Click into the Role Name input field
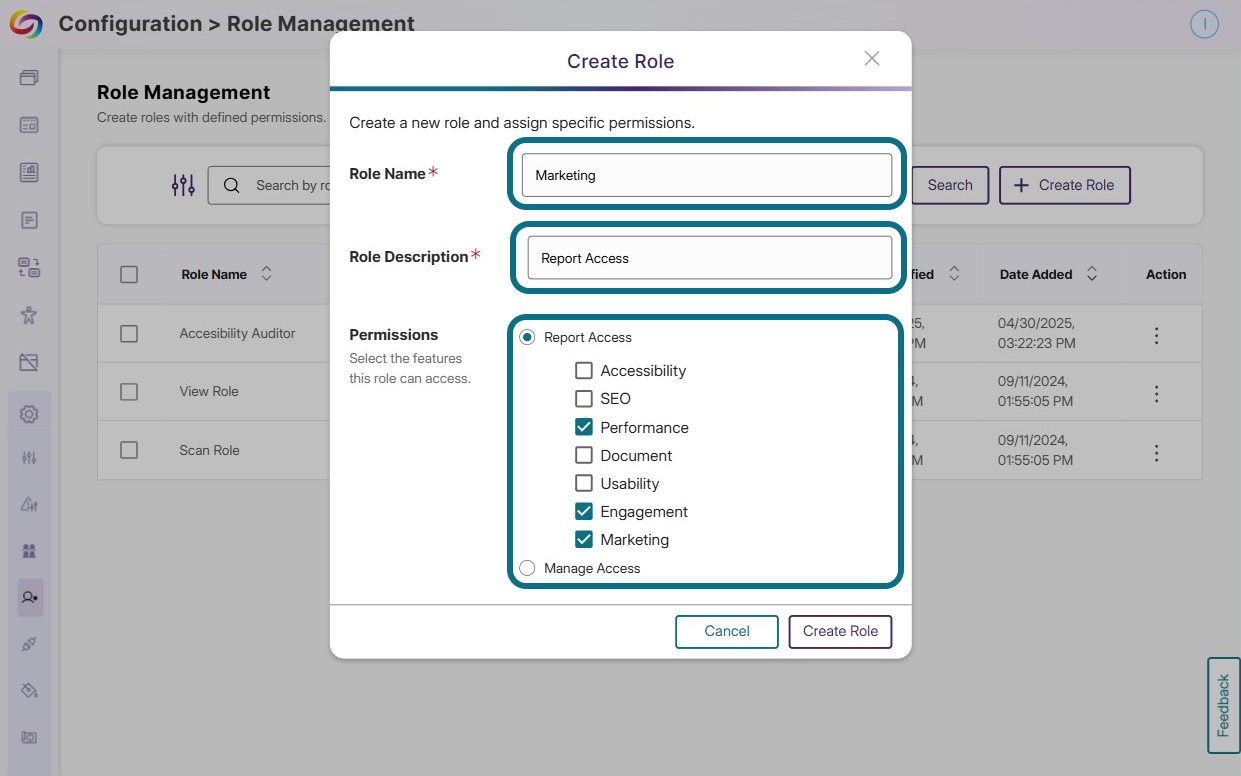This screenshot has width=1241, height=776. [x=706, y=175]
